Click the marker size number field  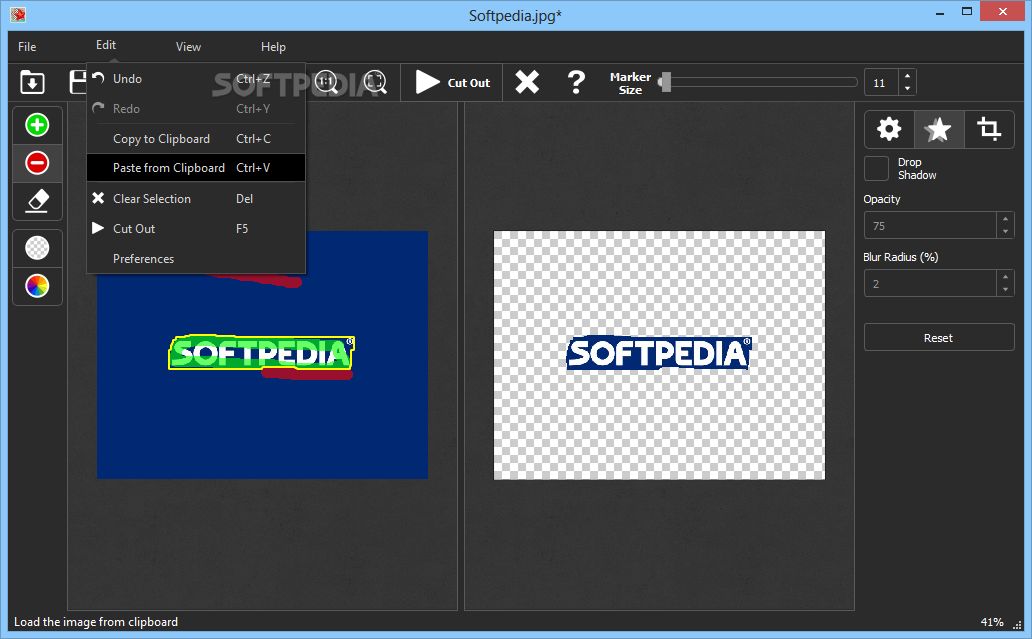[x=882, y=83]
